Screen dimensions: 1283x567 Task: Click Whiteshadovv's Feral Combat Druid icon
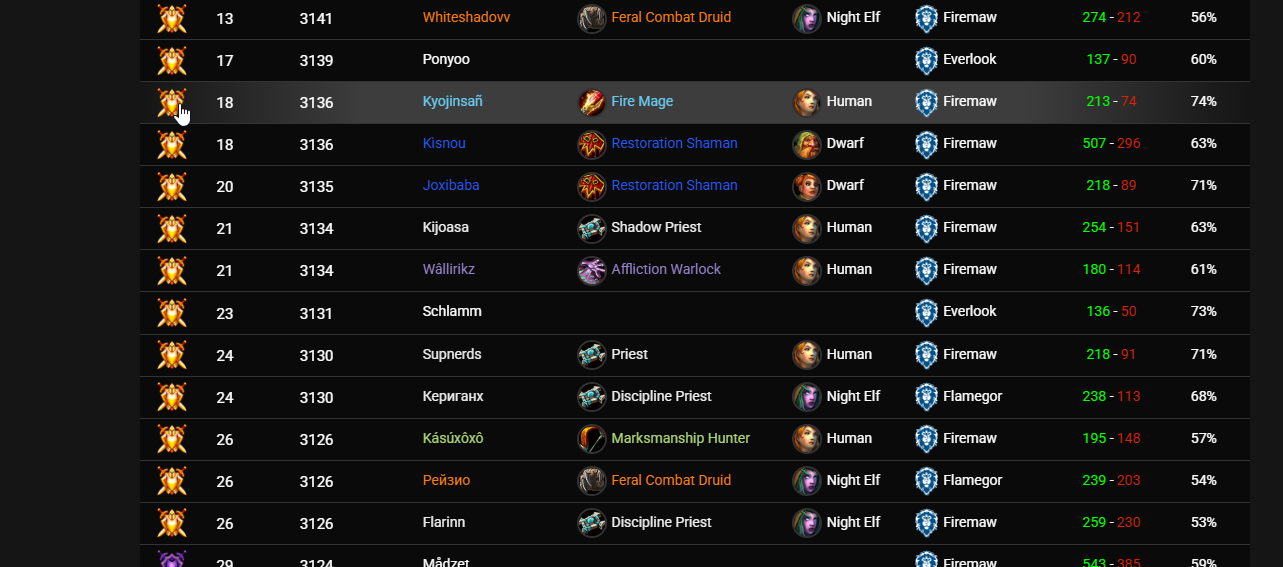[x=592, y=18]
